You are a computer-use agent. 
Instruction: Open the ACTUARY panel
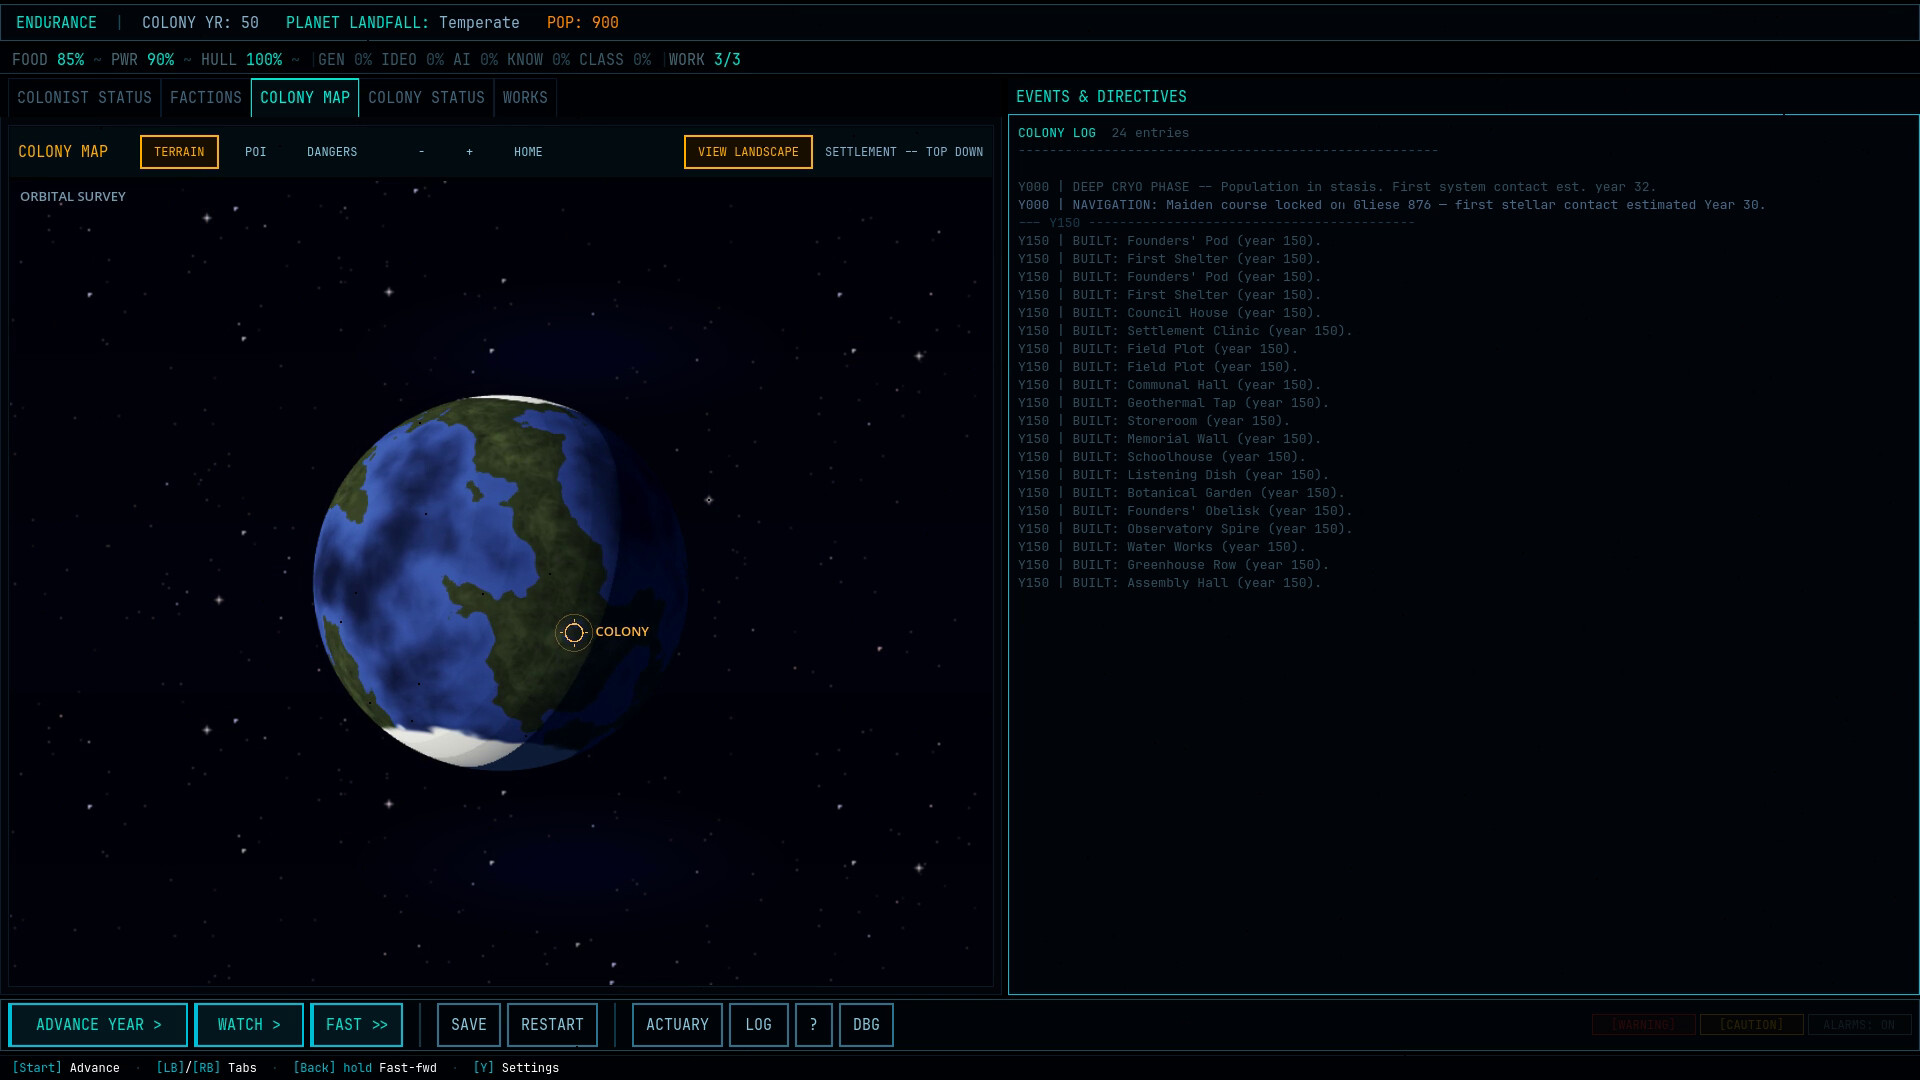(677, 1025)
